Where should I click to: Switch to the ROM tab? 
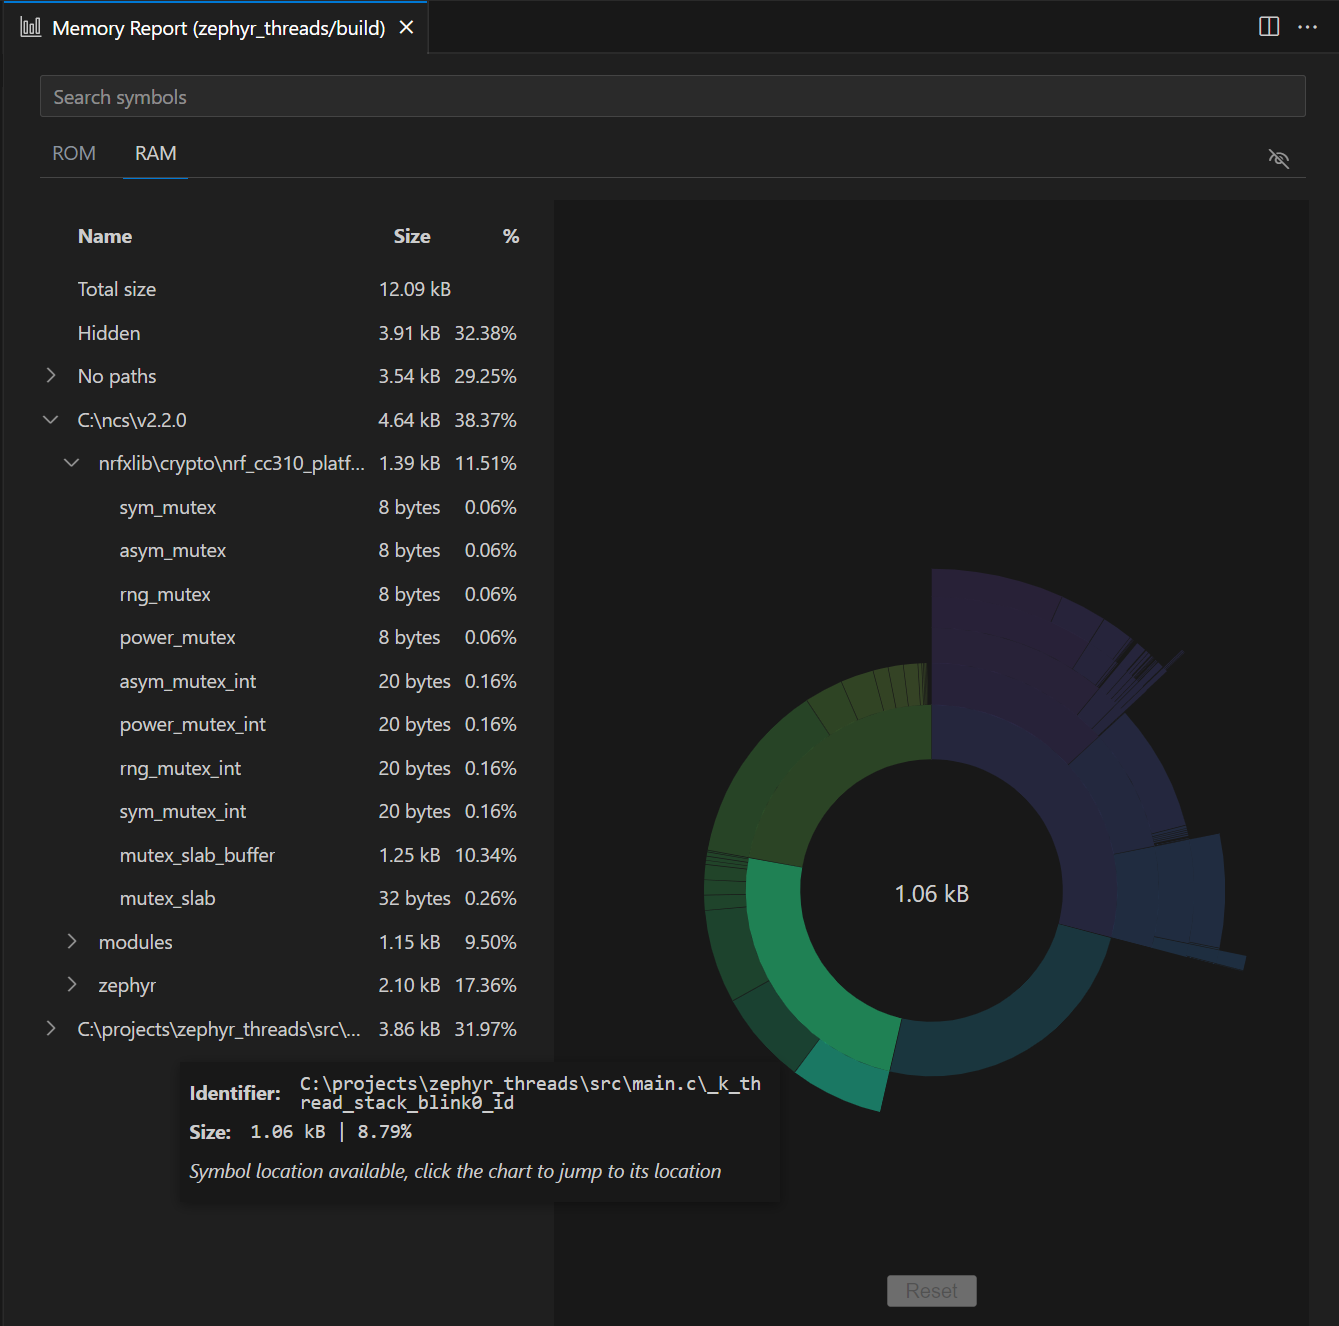[74, 153]
